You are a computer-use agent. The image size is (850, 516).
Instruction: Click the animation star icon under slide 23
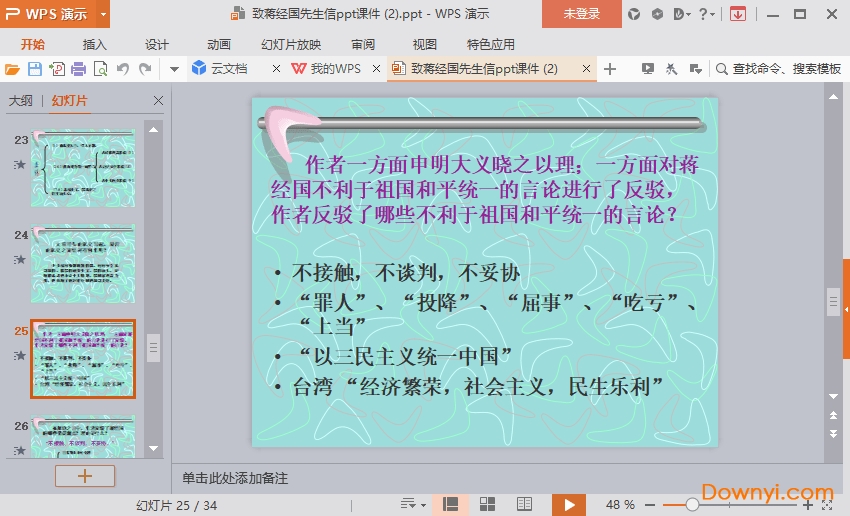[x=20, y=164]
